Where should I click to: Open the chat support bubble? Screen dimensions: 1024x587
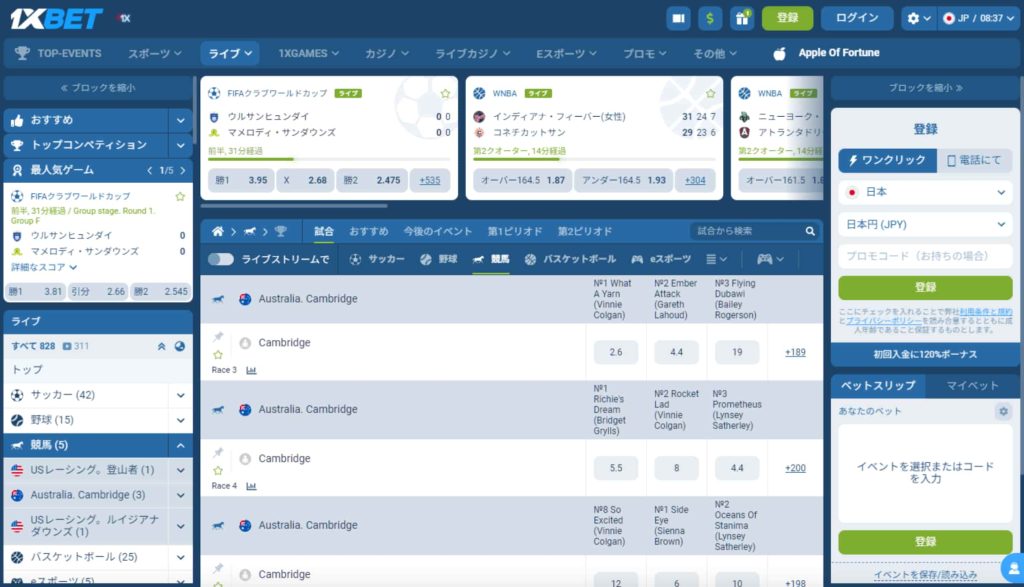pyautogui.click(x=1014, y=568)
